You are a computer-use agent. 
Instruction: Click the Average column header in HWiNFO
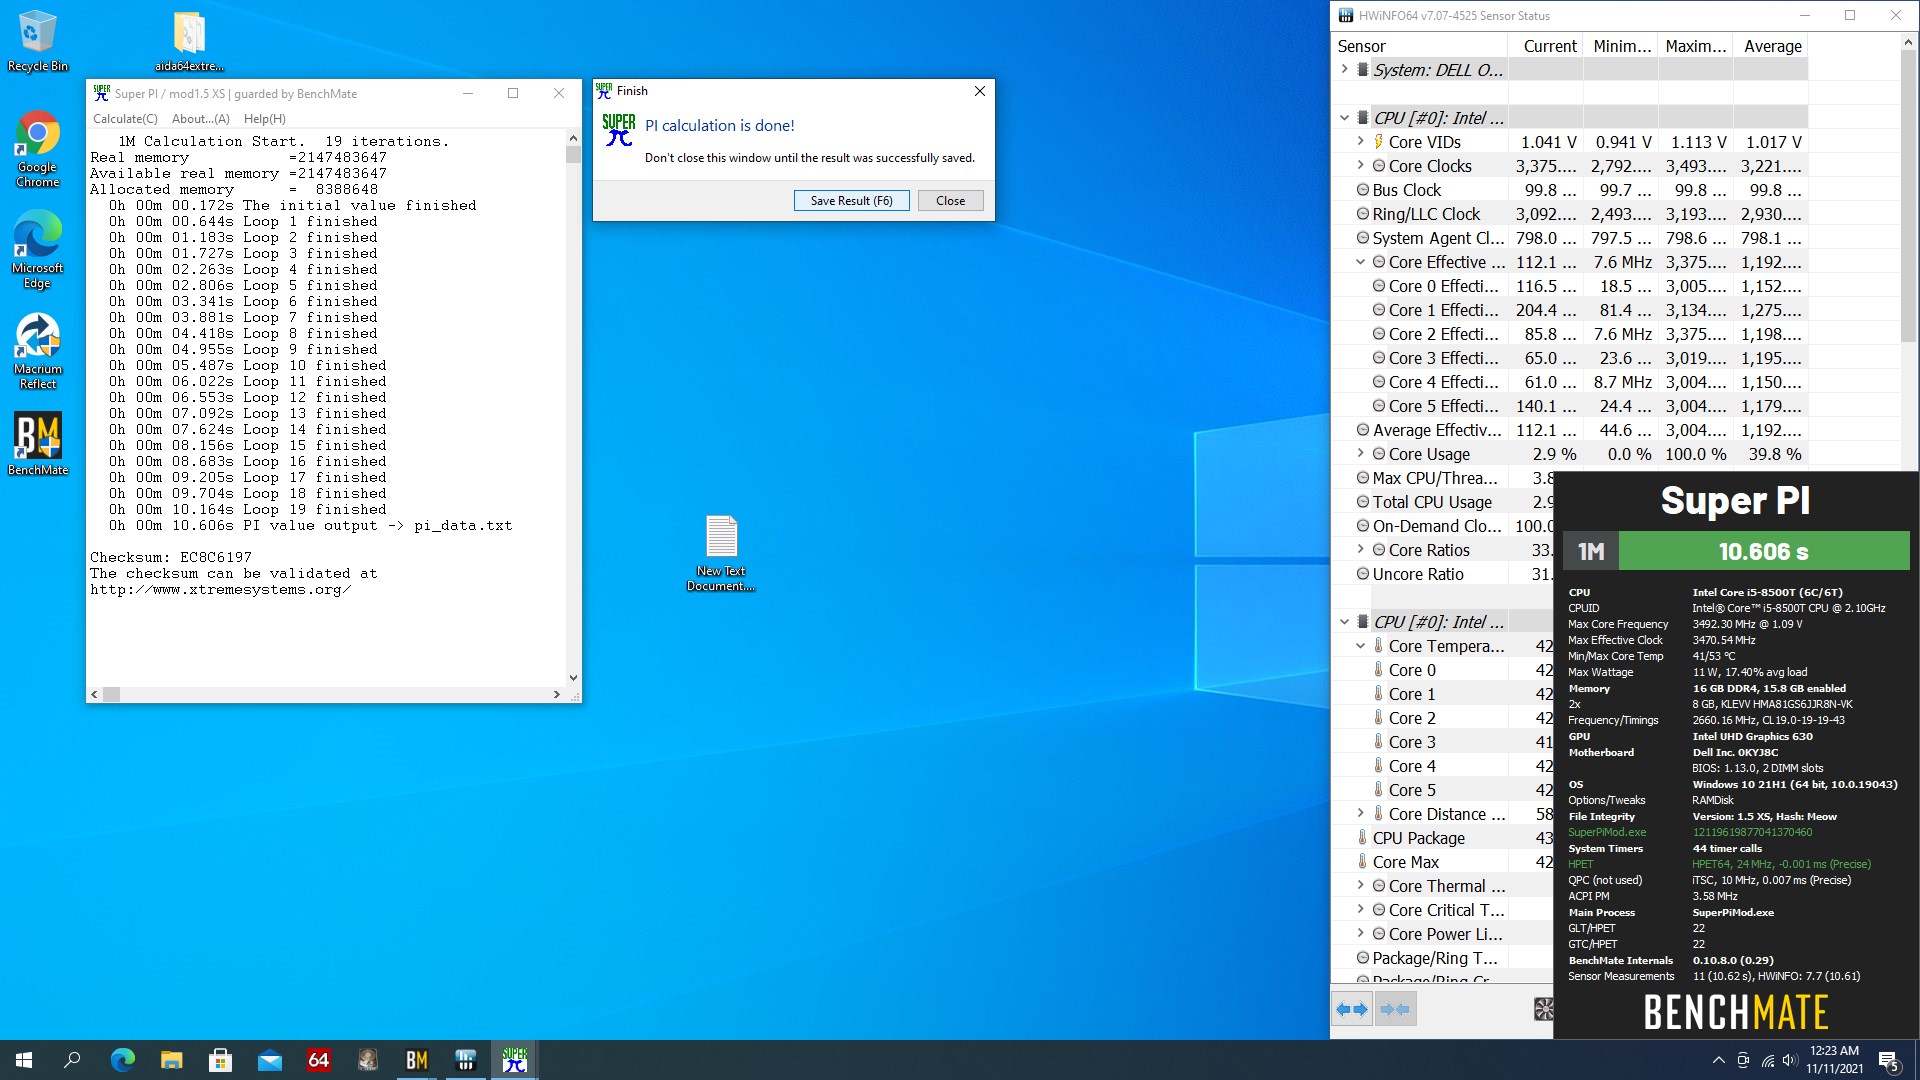(1771, 46)
